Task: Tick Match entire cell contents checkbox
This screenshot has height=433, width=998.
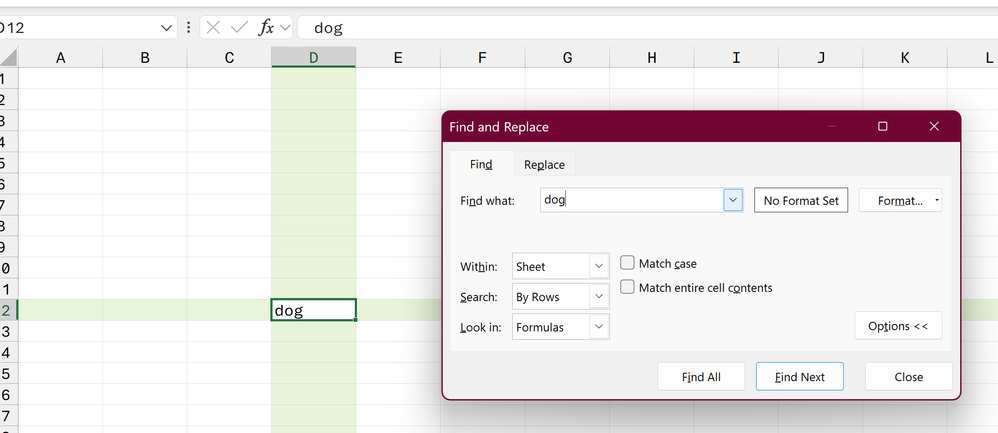Action: click(628, 288)
